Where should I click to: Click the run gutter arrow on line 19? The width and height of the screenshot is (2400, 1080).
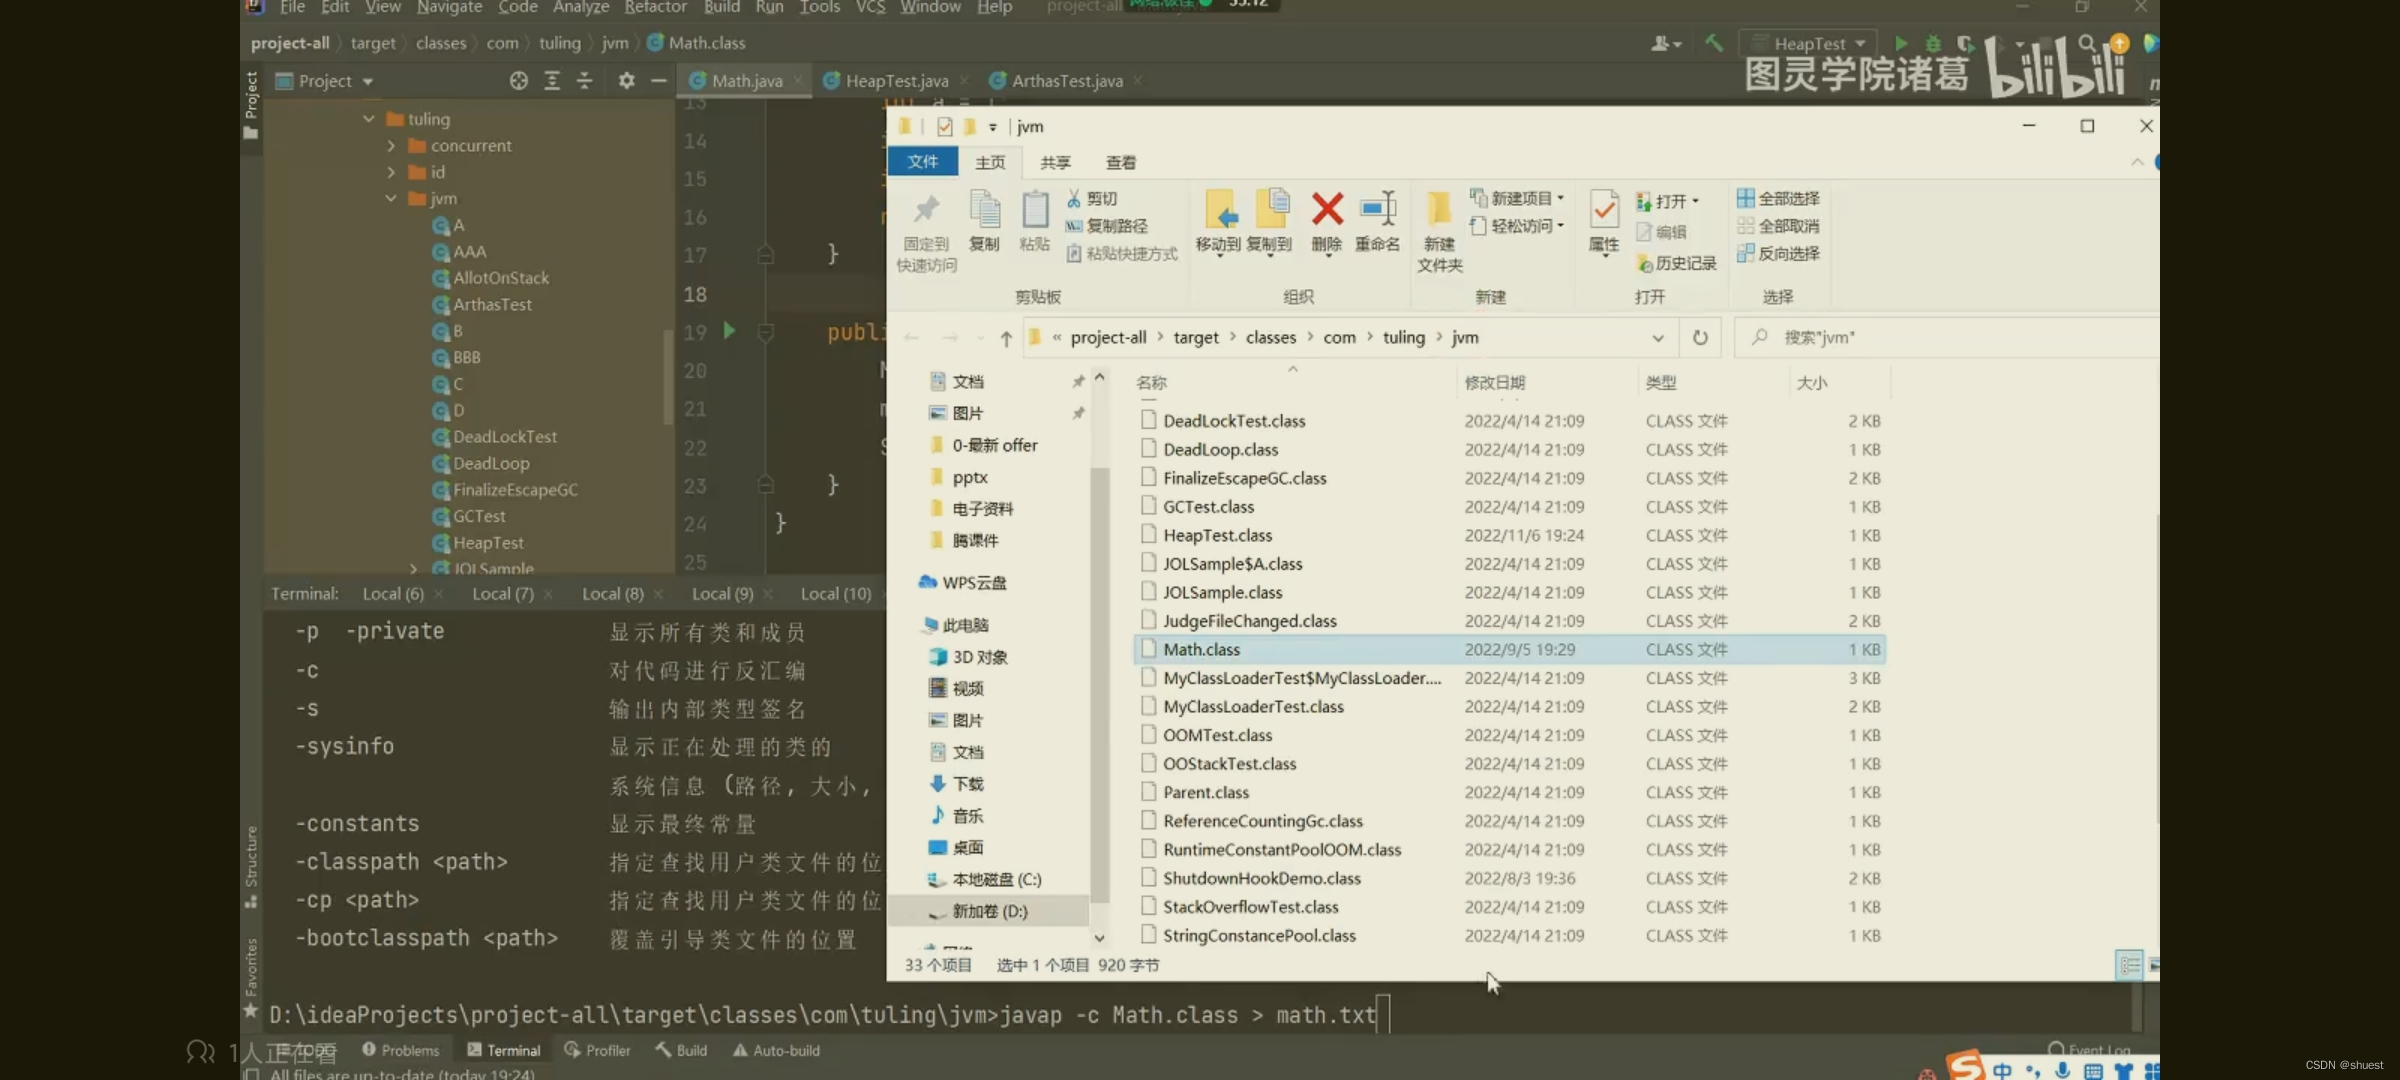(729, 331)
